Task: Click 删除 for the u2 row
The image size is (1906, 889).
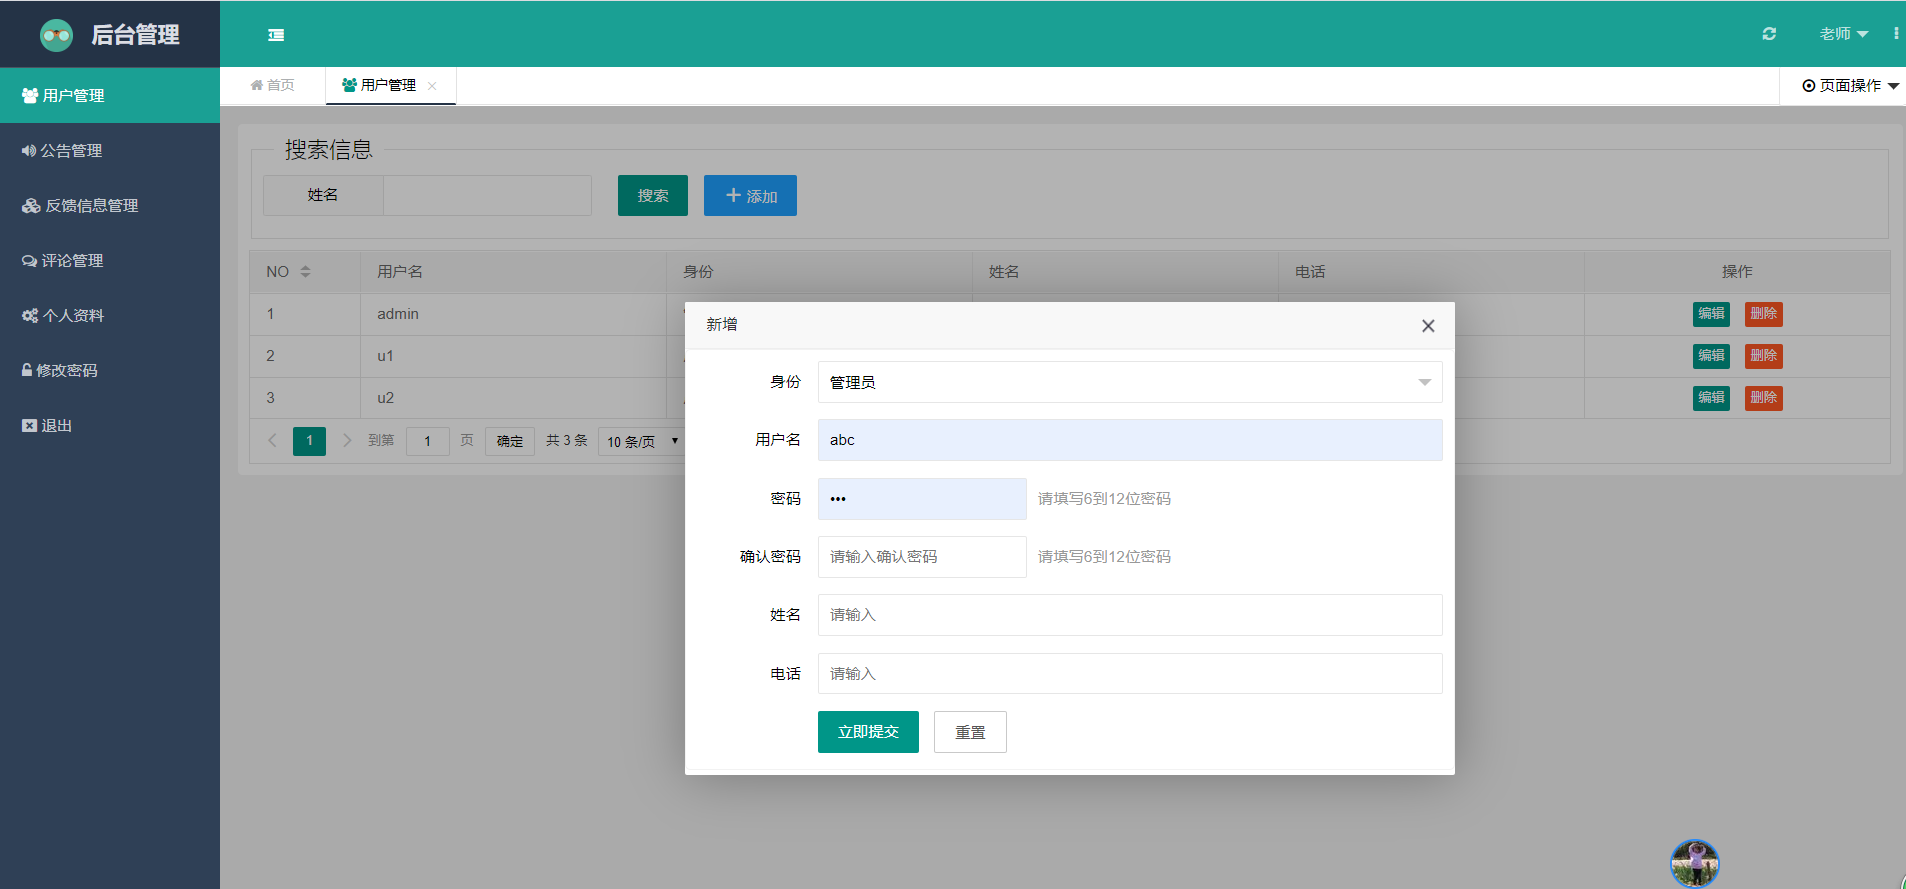Action: [1764, 398]
